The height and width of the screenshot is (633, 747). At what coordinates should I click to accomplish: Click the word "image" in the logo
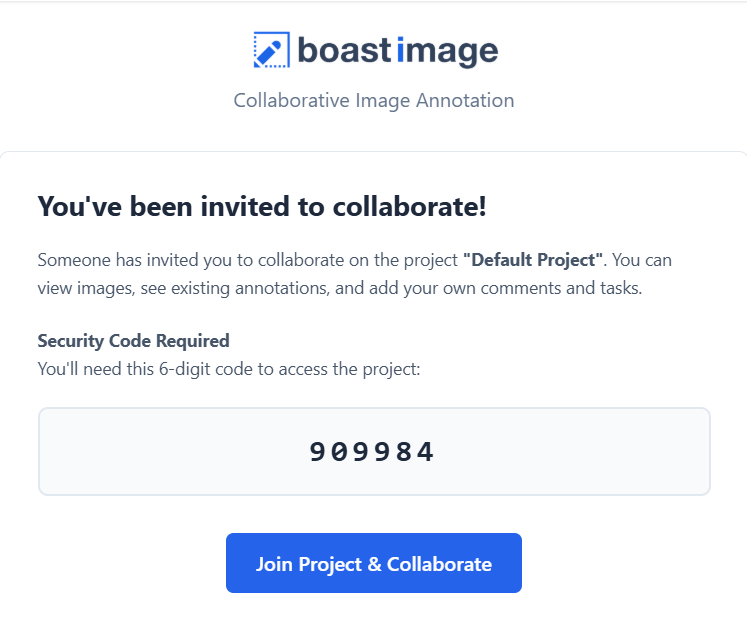[447, 51]
